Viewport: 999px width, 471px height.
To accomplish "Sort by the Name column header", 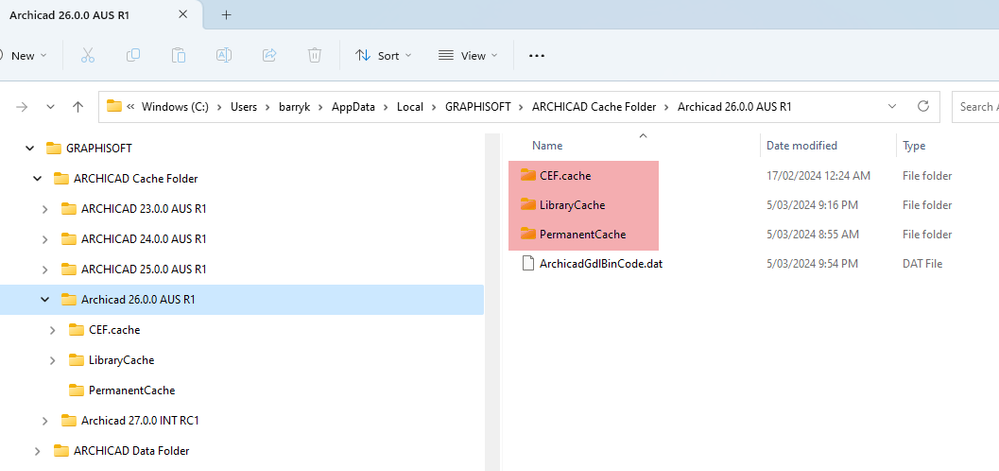I will pos(547,145).
